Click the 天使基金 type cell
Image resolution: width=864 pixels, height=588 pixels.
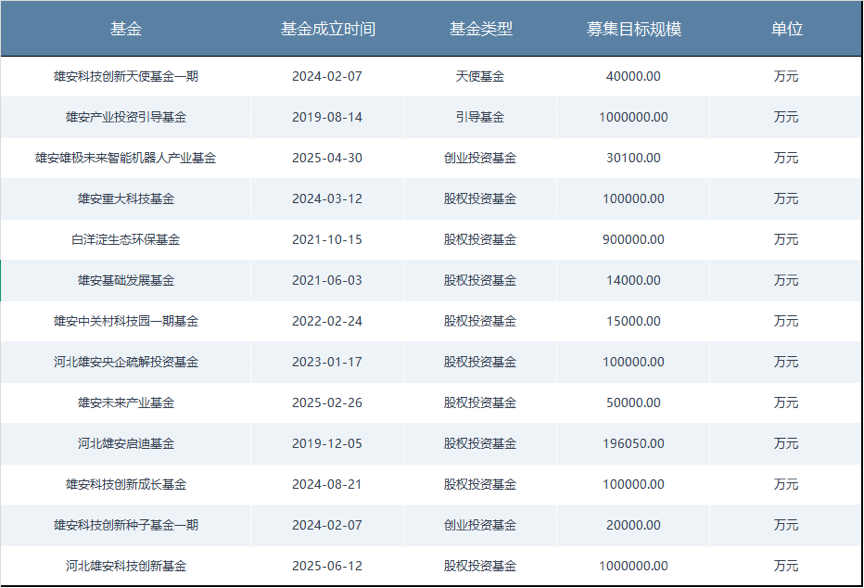[481, 76]
